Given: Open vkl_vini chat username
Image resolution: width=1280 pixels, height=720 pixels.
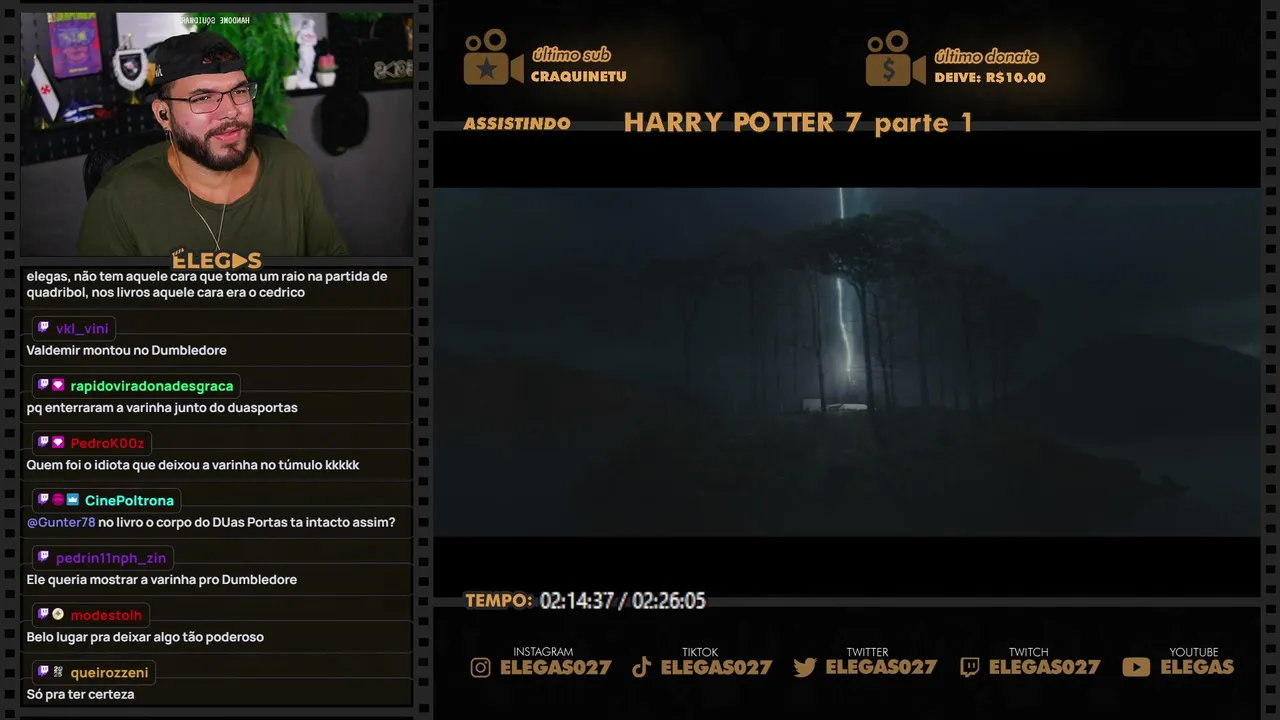Looking at the screenshot, I should click(x=82, y=329).
